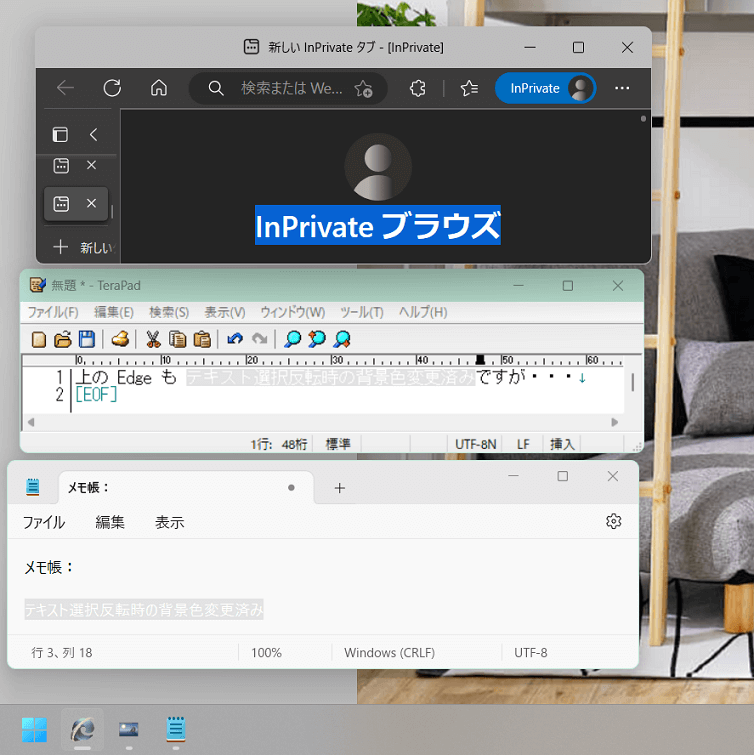
Task: Open the Edge favorites list icon
Action: tap(469, 88)
